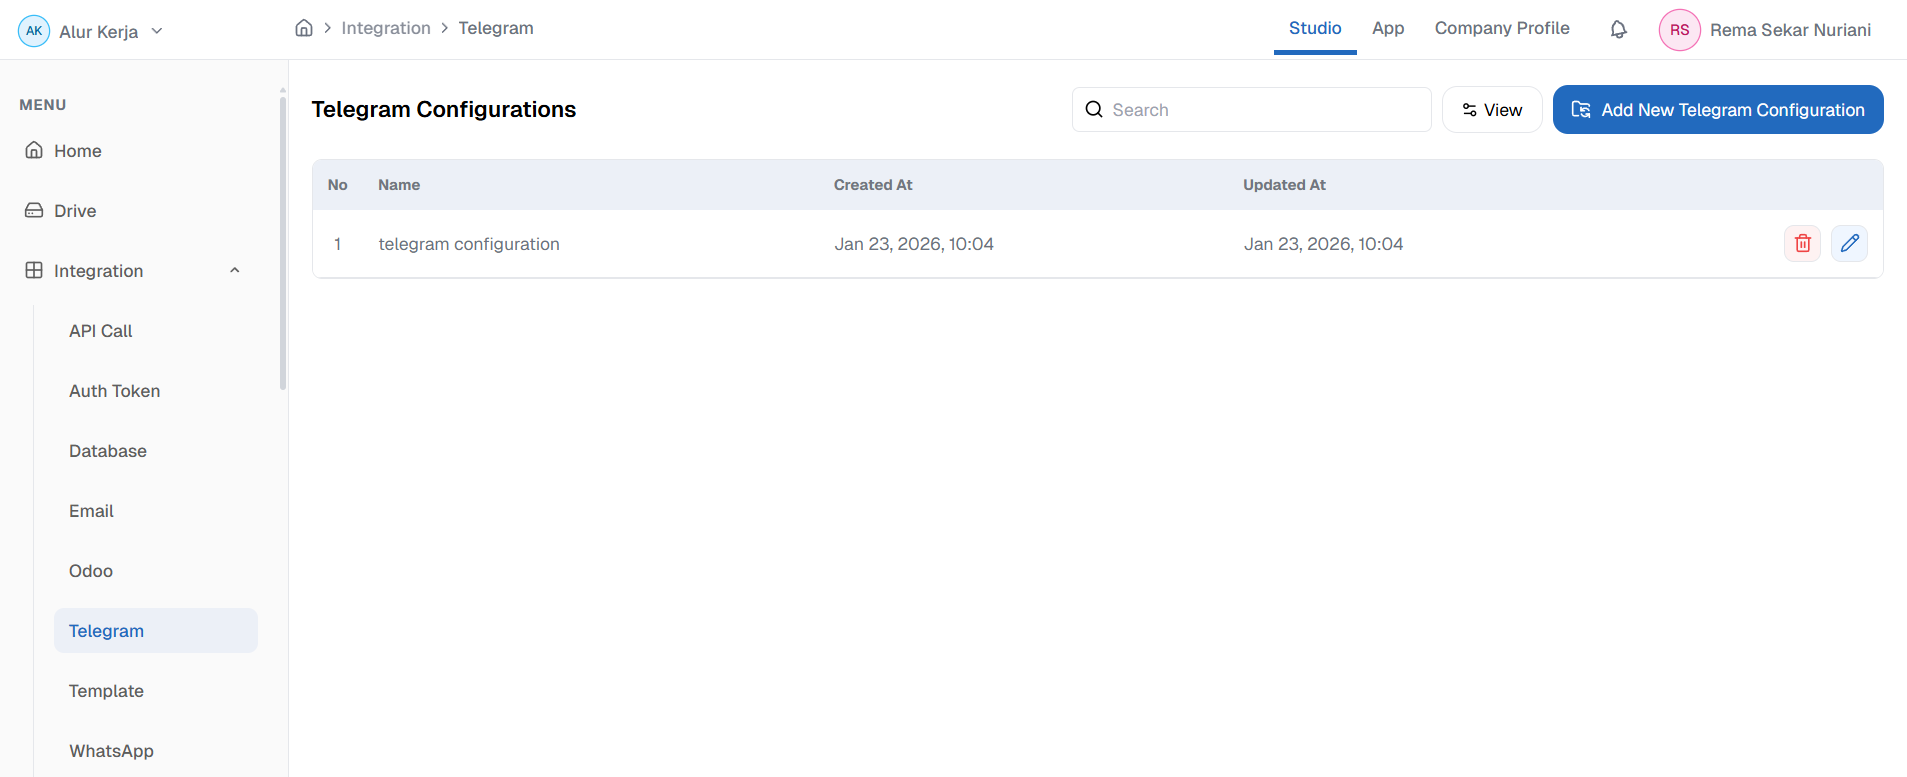Click the AK workspace avatar
1907x777 pixels.
pos(34,31)
